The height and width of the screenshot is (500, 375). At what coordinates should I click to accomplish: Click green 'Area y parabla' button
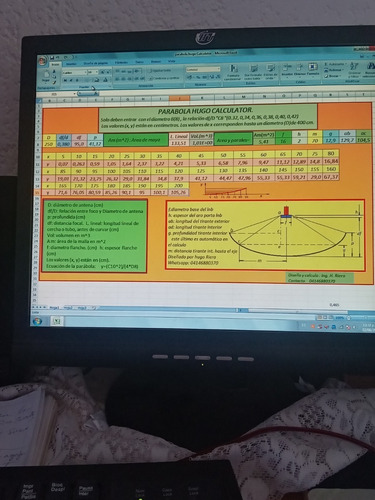(x=233, y=140)
